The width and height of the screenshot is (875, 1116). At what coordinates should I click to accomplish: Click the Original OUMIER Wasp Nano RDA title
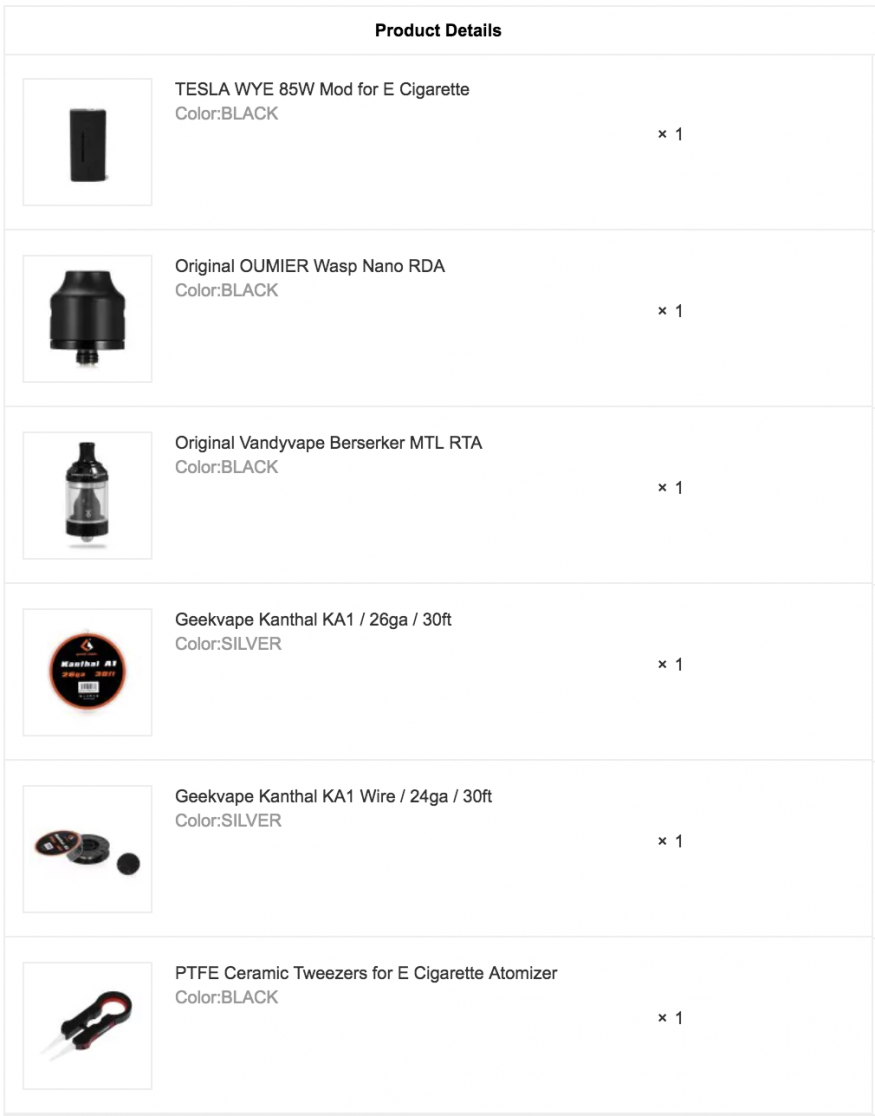tap(310, 266)
